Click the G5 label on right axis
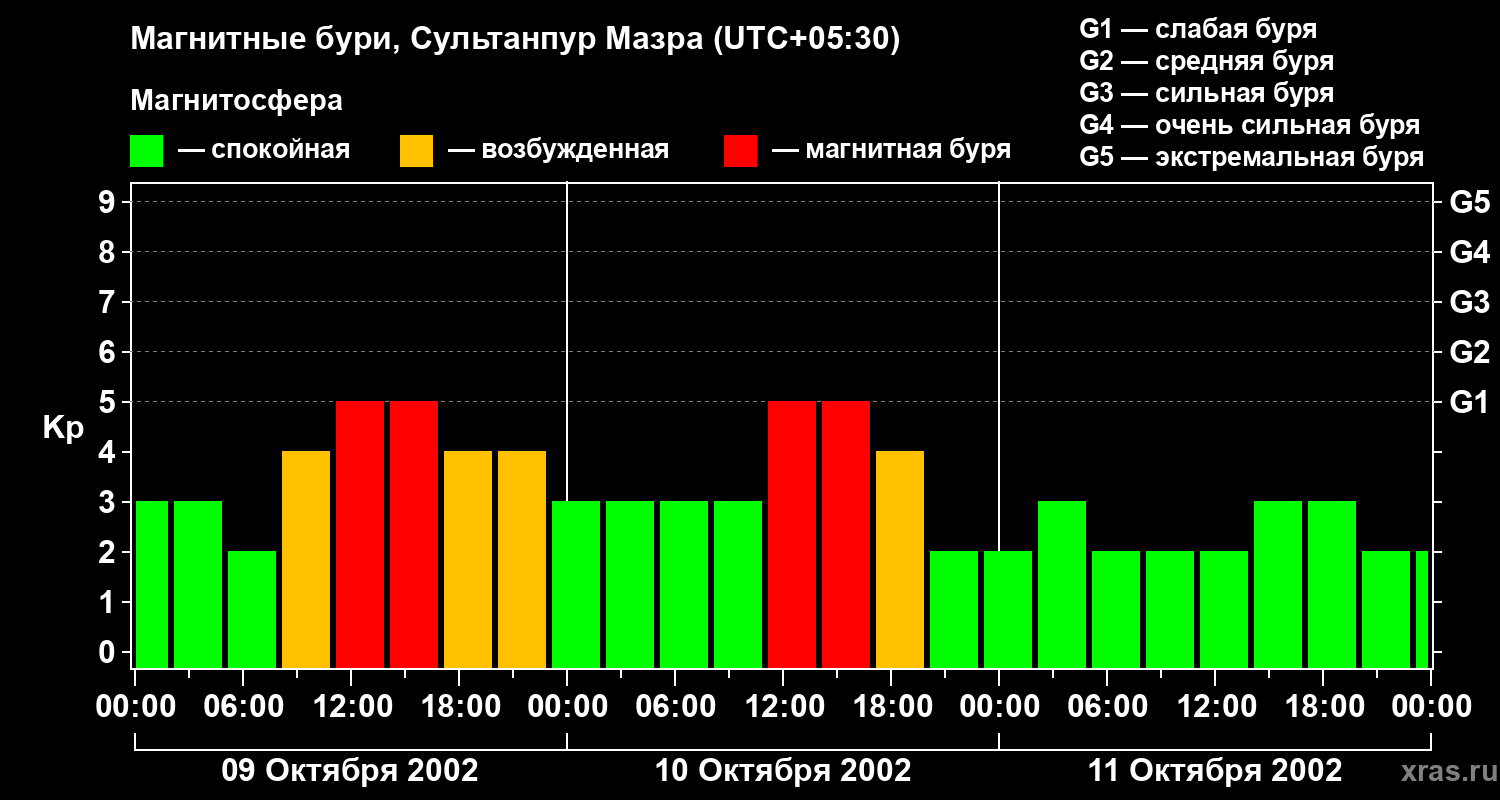Viewport: 1500px width, 800px height. click(1470, 203)
